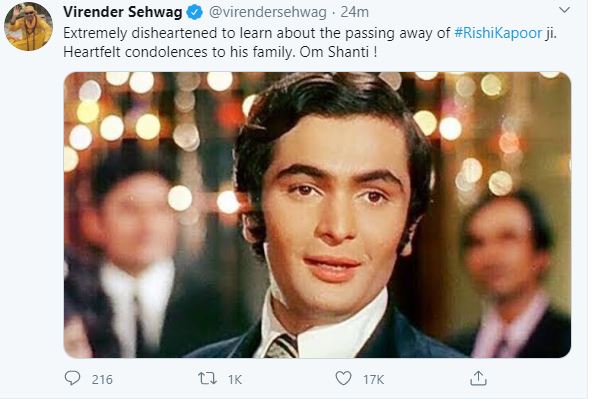Click the 'Om Shanti !' text
The width and height of the screenshot is (600, 399).
pos(339,52)
